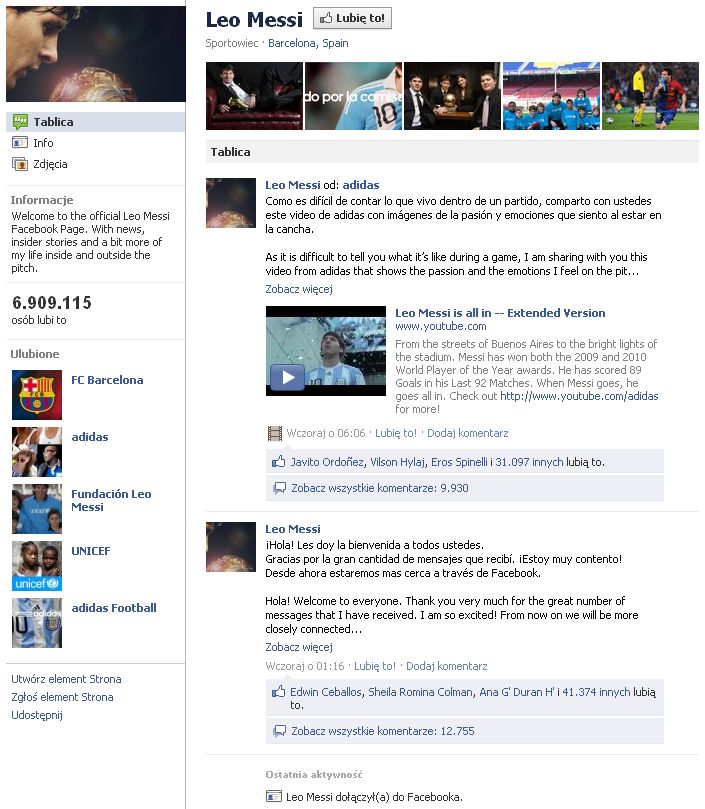Click the Lubię to! button beside Leo Messi
The width and height of the screenshot is (705, 809).
(352, 18)
